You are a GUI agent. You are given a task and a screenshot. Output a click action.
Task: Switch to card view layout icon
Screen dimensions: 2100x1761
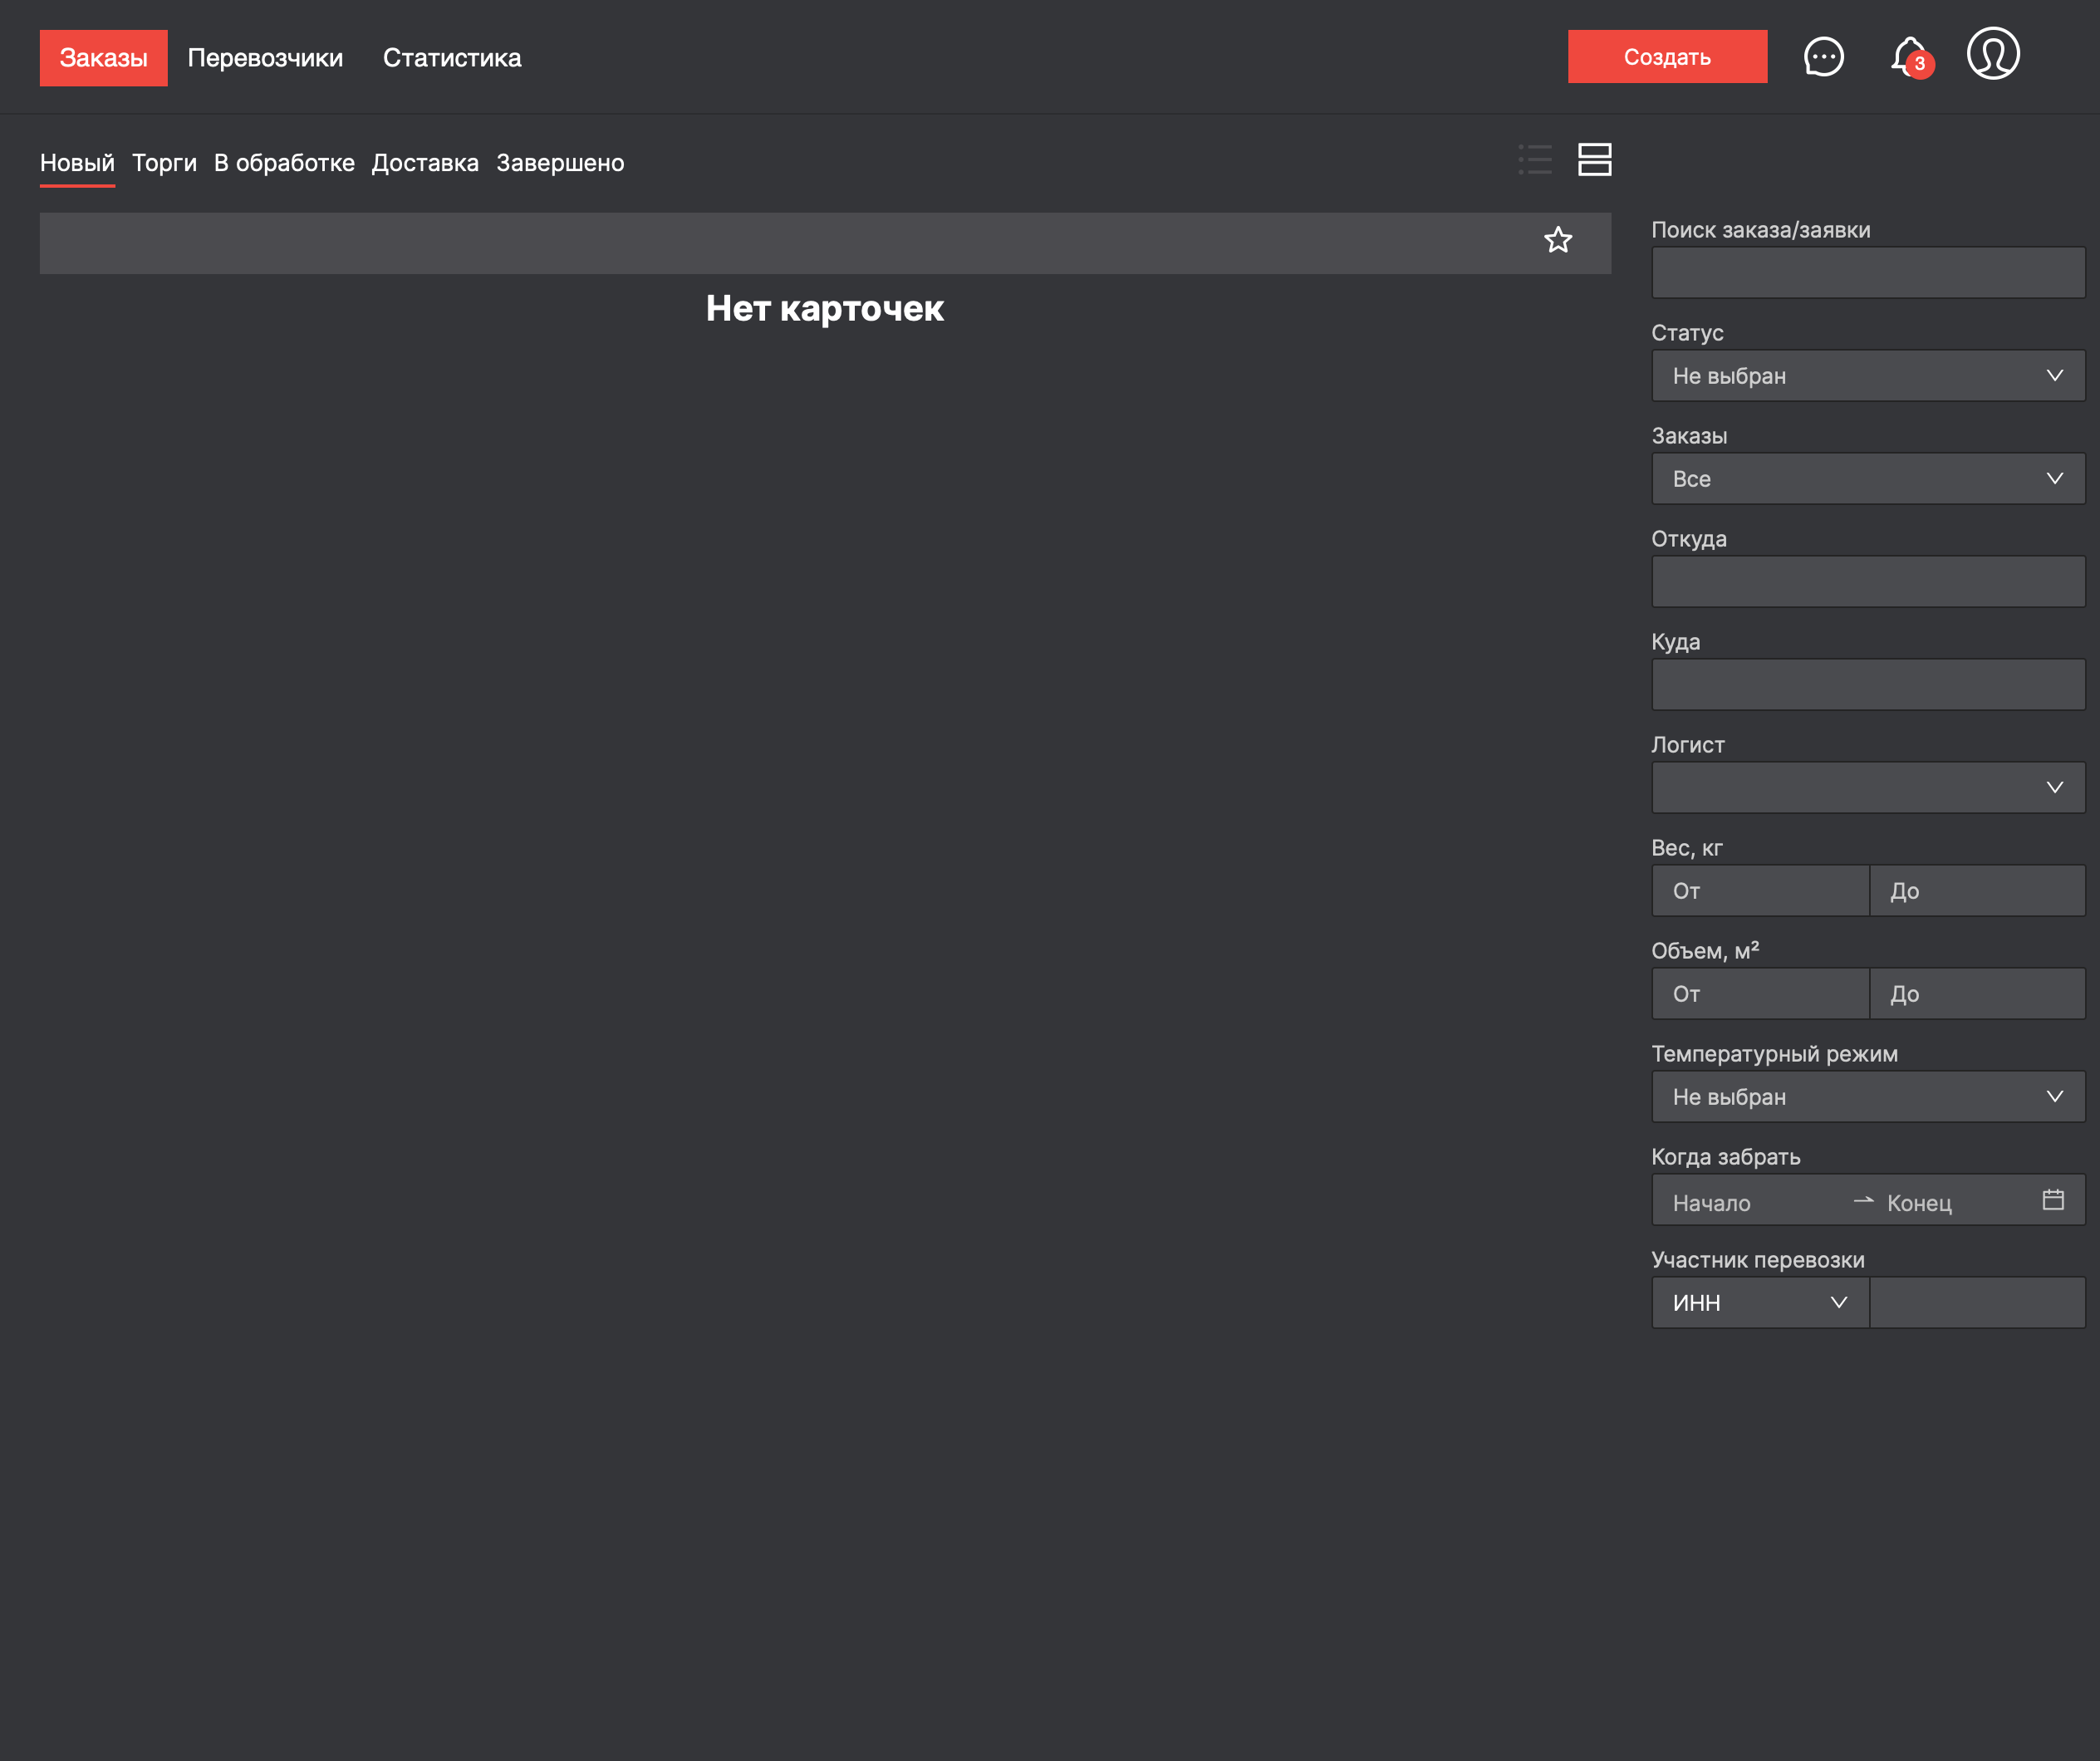pos(1594,160)
